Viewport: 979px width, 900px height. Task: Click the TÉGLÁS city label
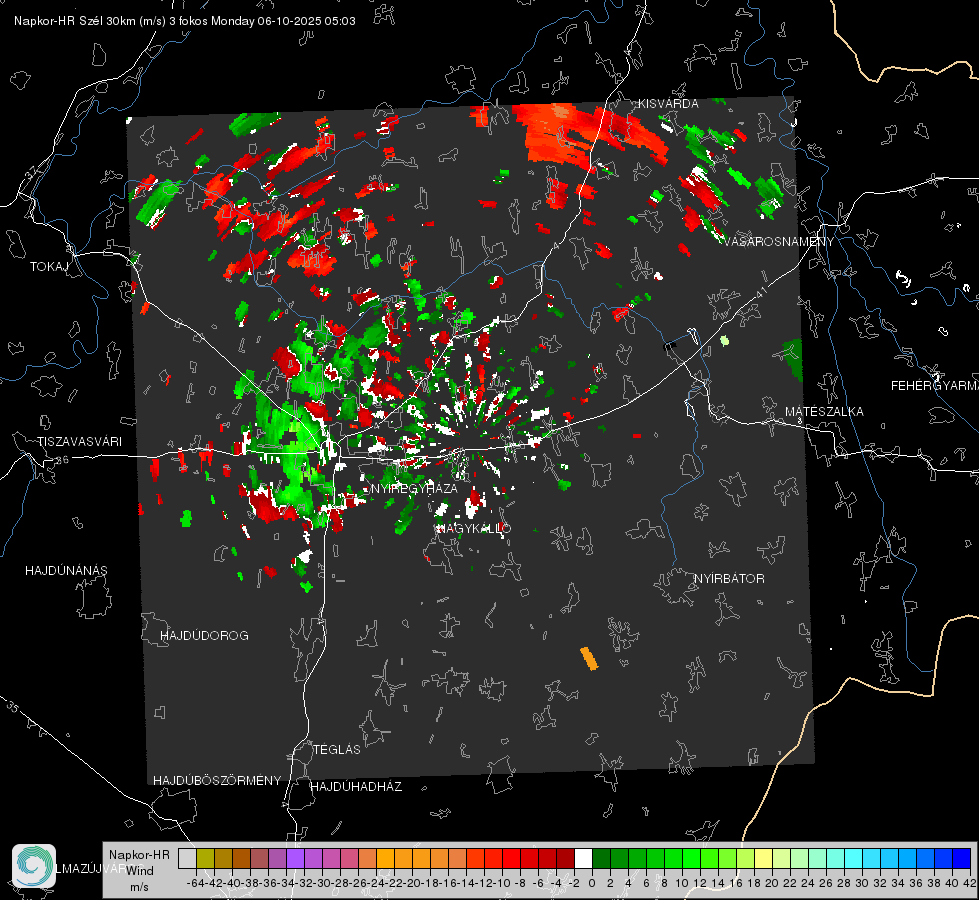[x=337, y=750]
